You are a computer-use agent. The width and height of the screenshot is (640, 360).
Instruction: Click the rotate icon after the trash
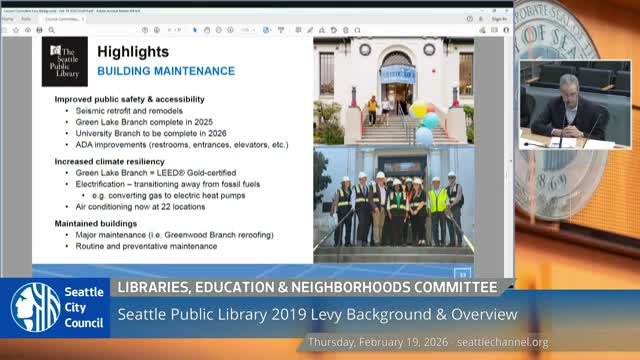pos(358,30)
